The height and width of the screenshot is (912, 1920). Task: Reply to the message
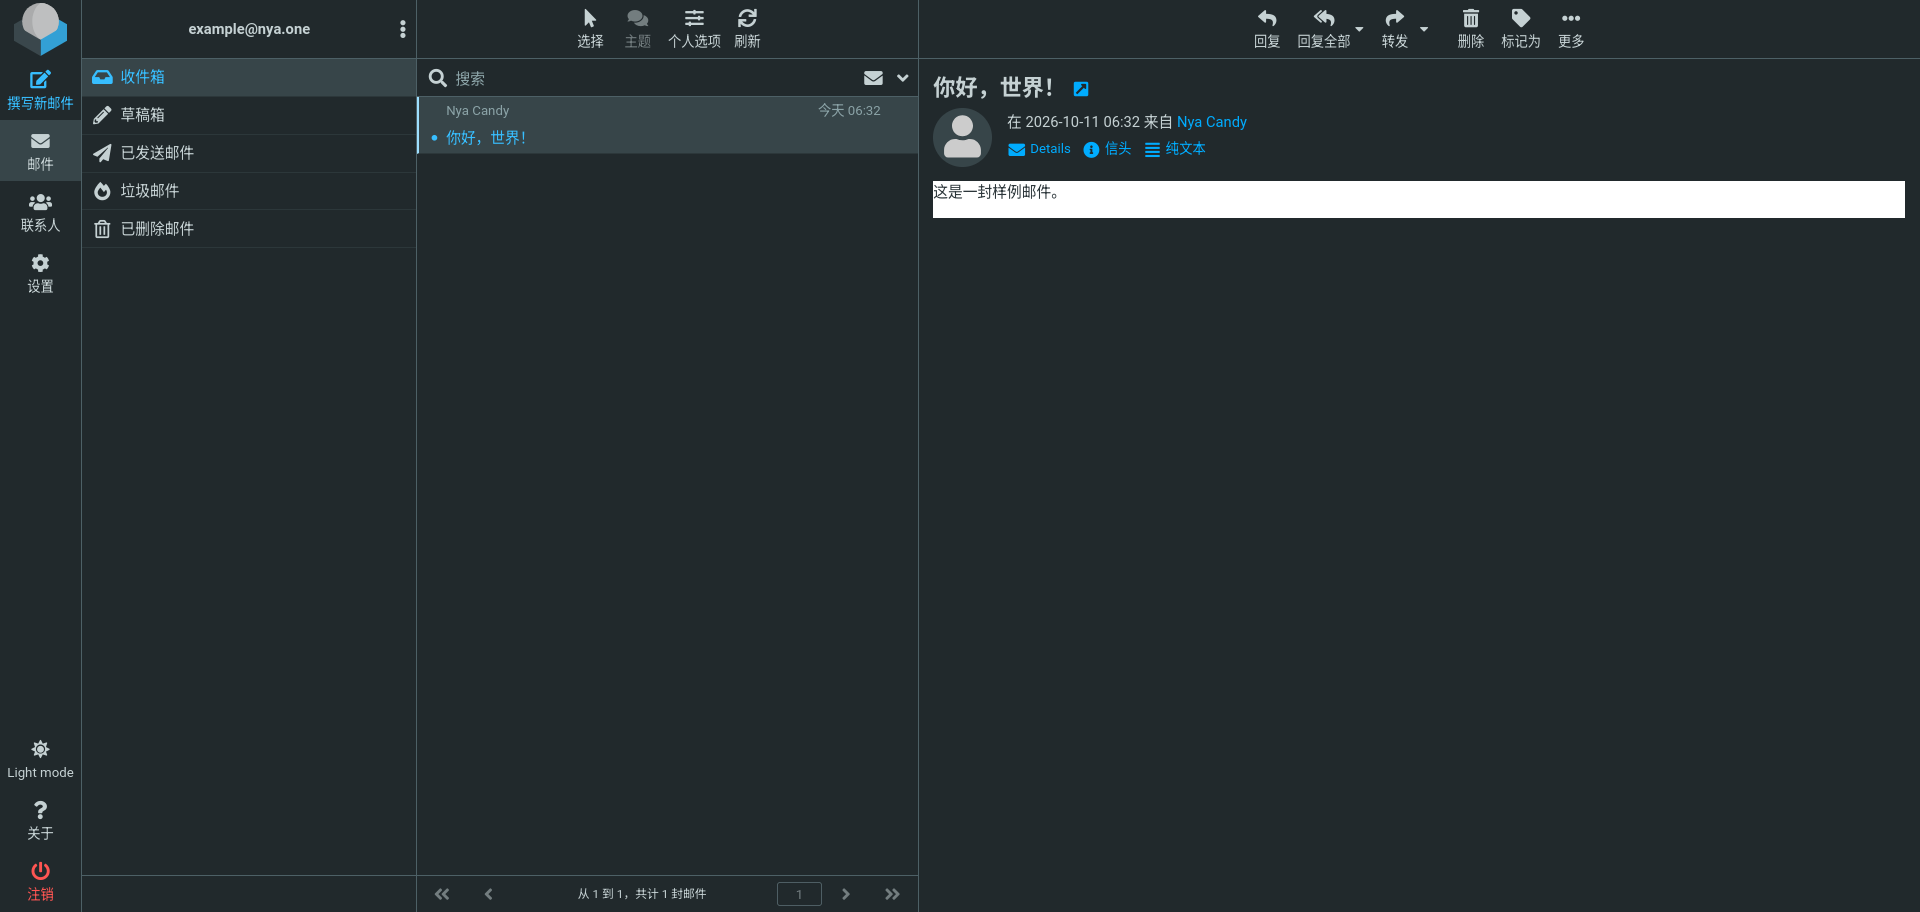pyautogui.click(x=1267, y=29)
